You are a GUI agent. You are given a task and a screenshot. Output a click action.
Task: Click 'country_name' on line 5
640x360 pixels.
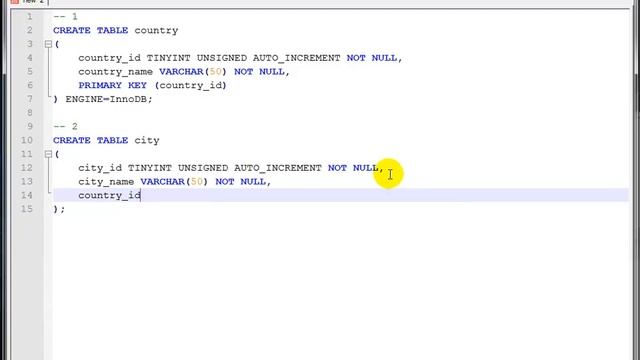pyautogui.click(x=116, y=72)
